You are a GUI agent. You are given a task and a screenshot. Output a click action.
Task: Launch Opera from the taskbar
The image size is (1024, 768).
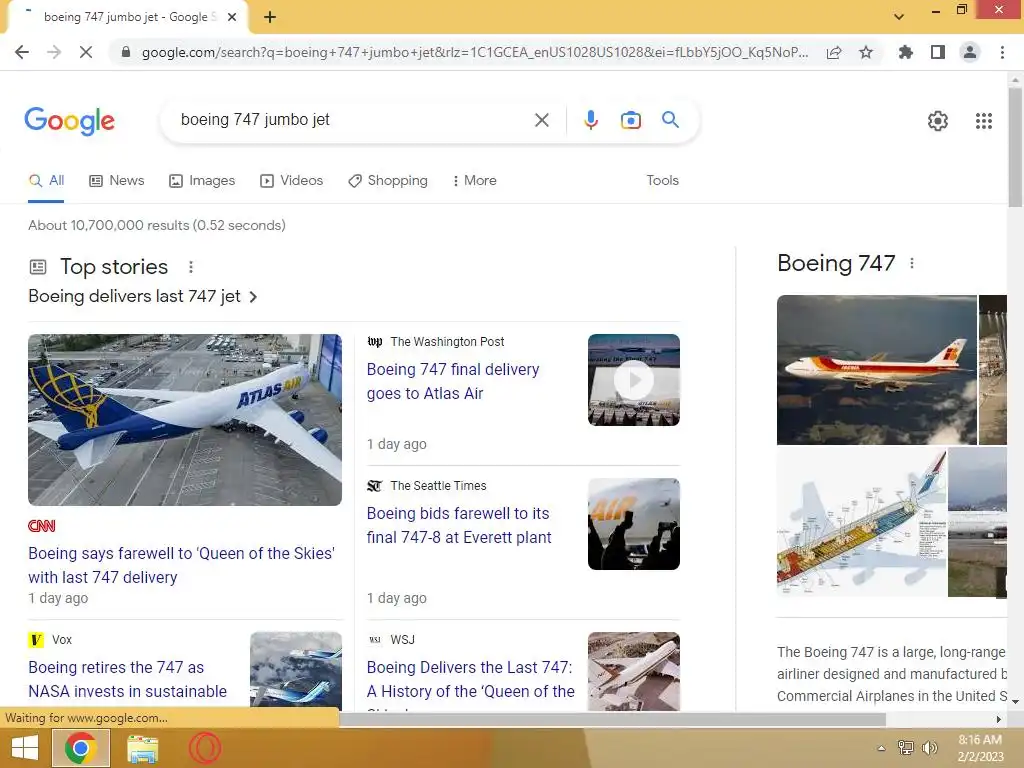[205, 748]
